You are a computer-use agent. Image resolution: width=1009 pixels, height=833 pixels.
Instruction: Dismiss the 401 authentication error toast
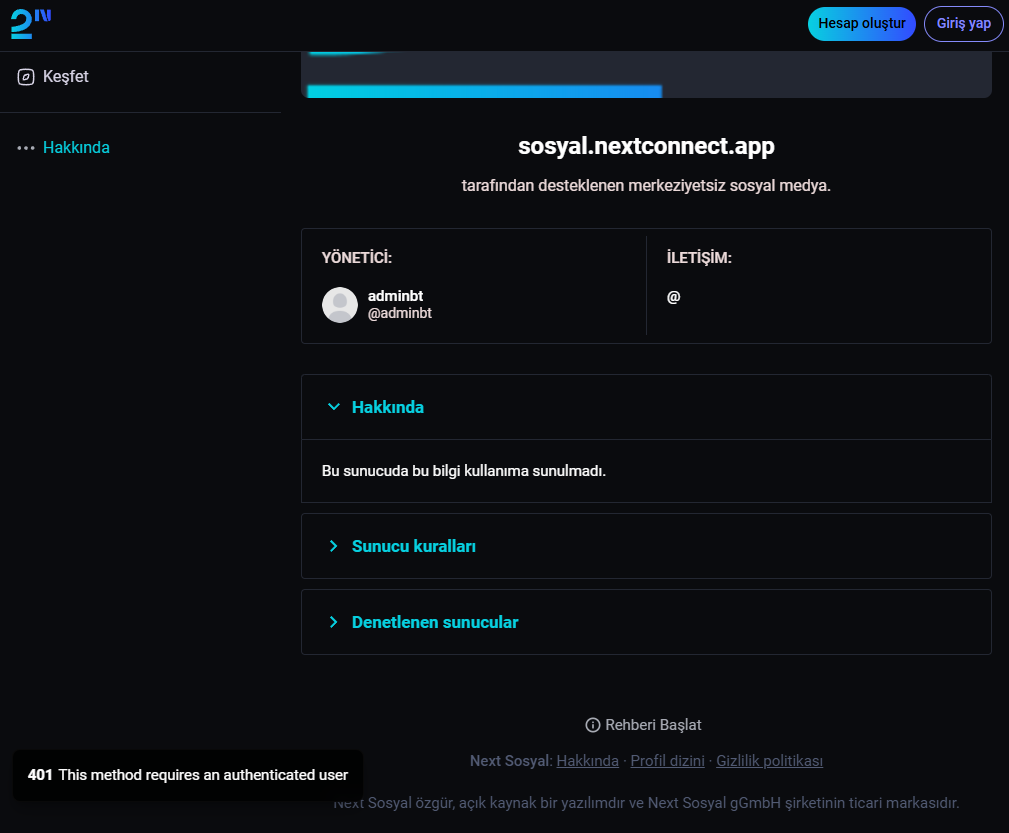[x=188, y=775]
